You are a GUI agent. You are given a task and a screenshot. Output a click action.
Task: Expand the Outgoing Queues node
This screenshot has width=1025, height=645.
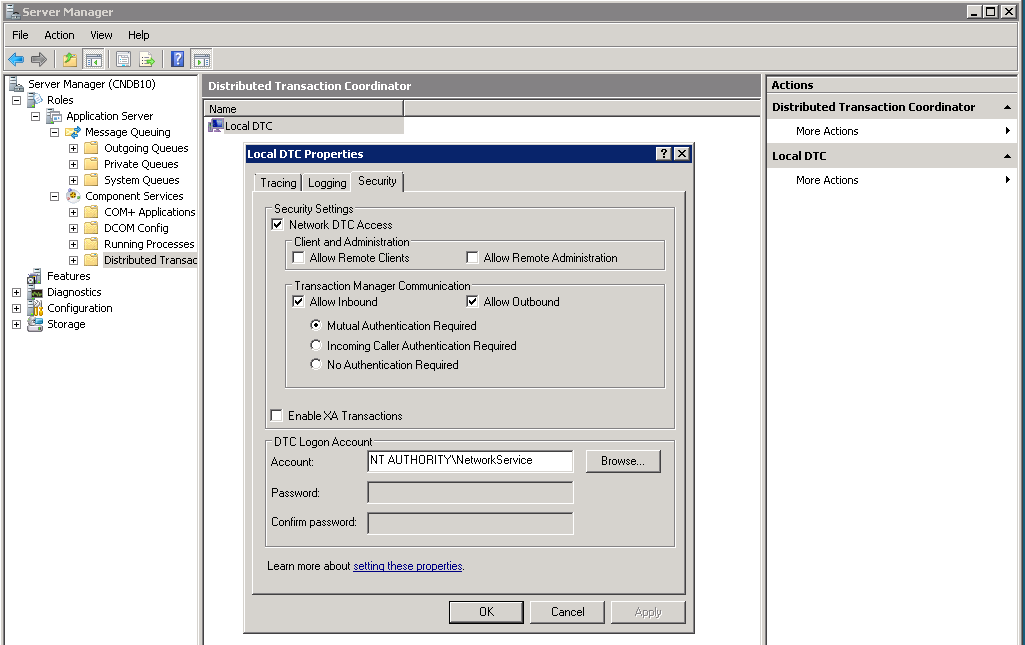(72, 147)
